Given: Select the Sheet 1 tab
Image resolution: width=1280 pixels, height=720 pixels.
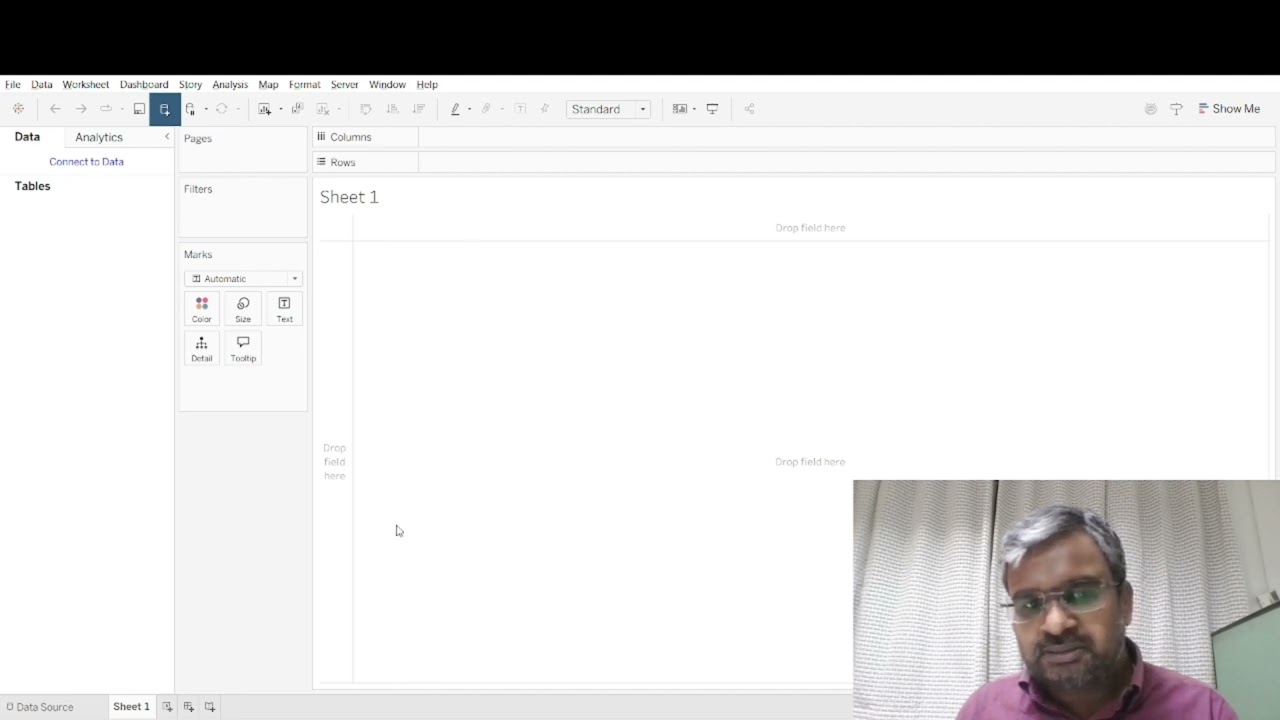Looking at the screenshot, I should coord(131,707).
